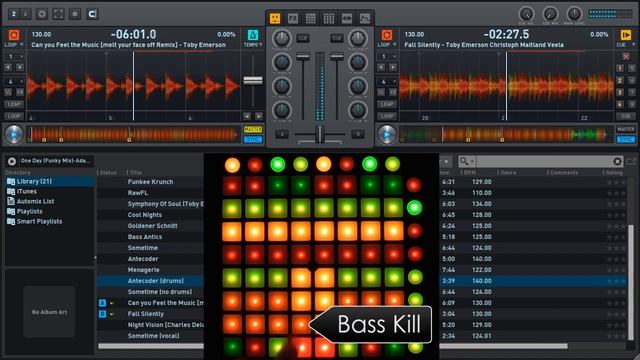Enable LEAP mode on deck A
This screenshot has height=360, width=640.
coord(14,104)
